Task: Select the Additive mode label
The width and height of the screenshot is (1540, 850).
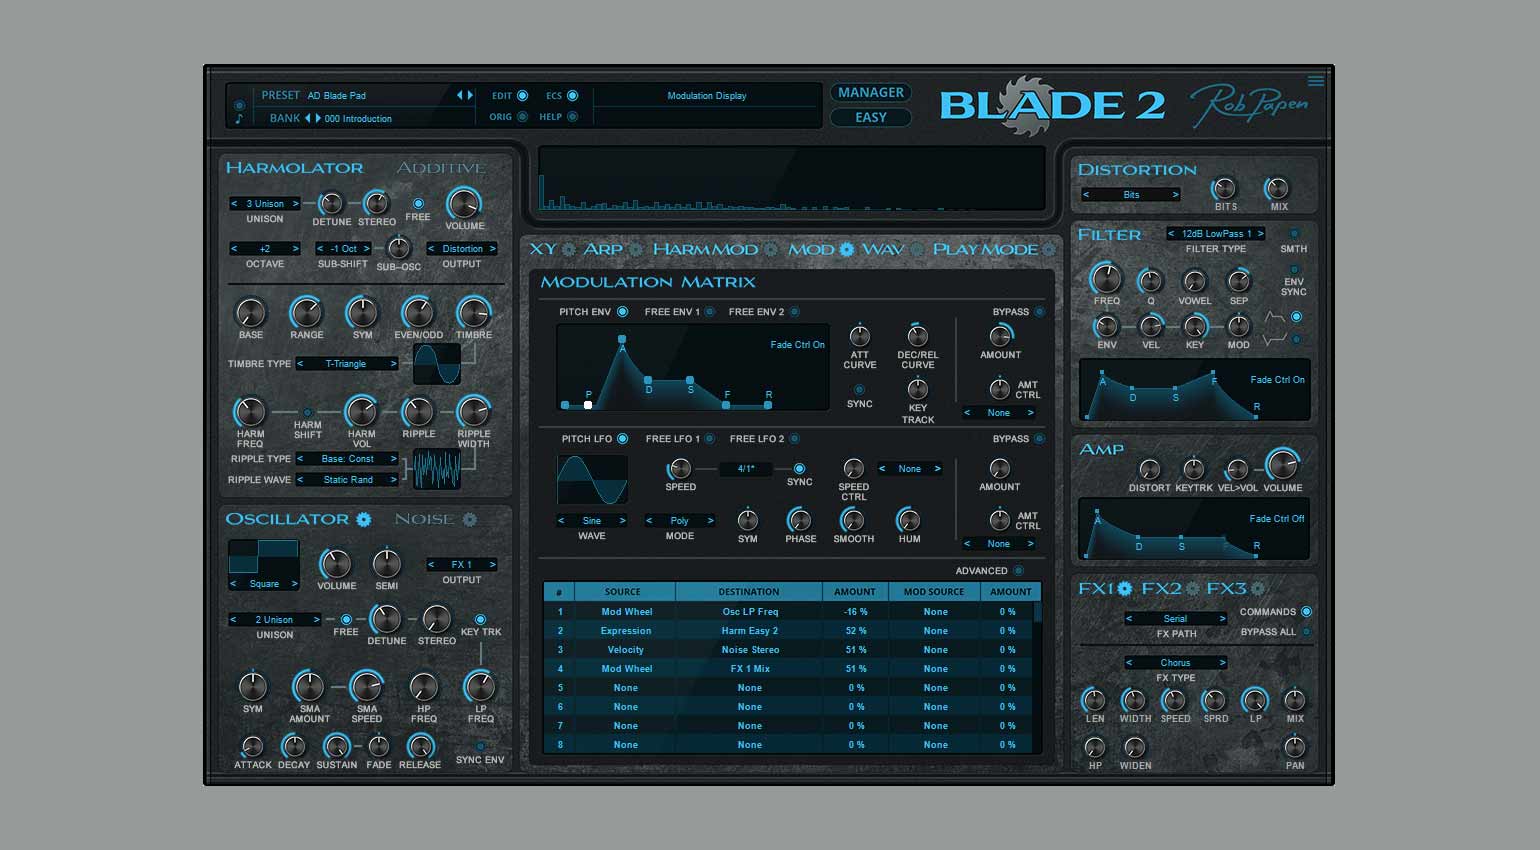Action: coord(441,168)
